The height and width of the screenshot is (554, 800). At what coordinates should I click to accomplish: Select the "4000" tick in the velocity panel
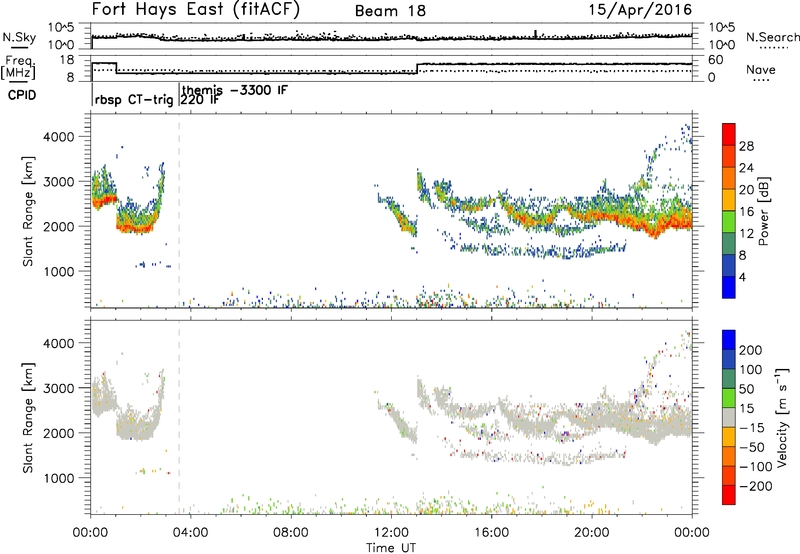coord(59,343)
